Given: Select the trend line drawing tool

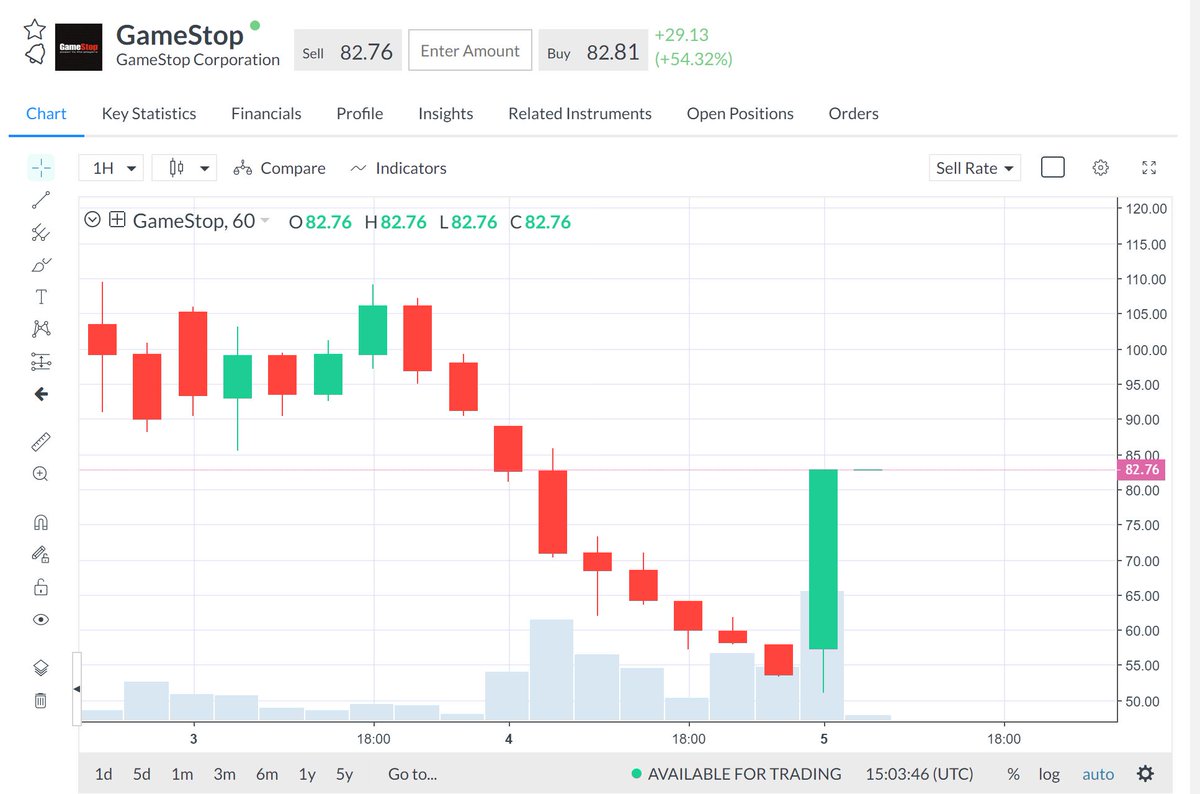Looking at the screenshot, I should [41, 200].
